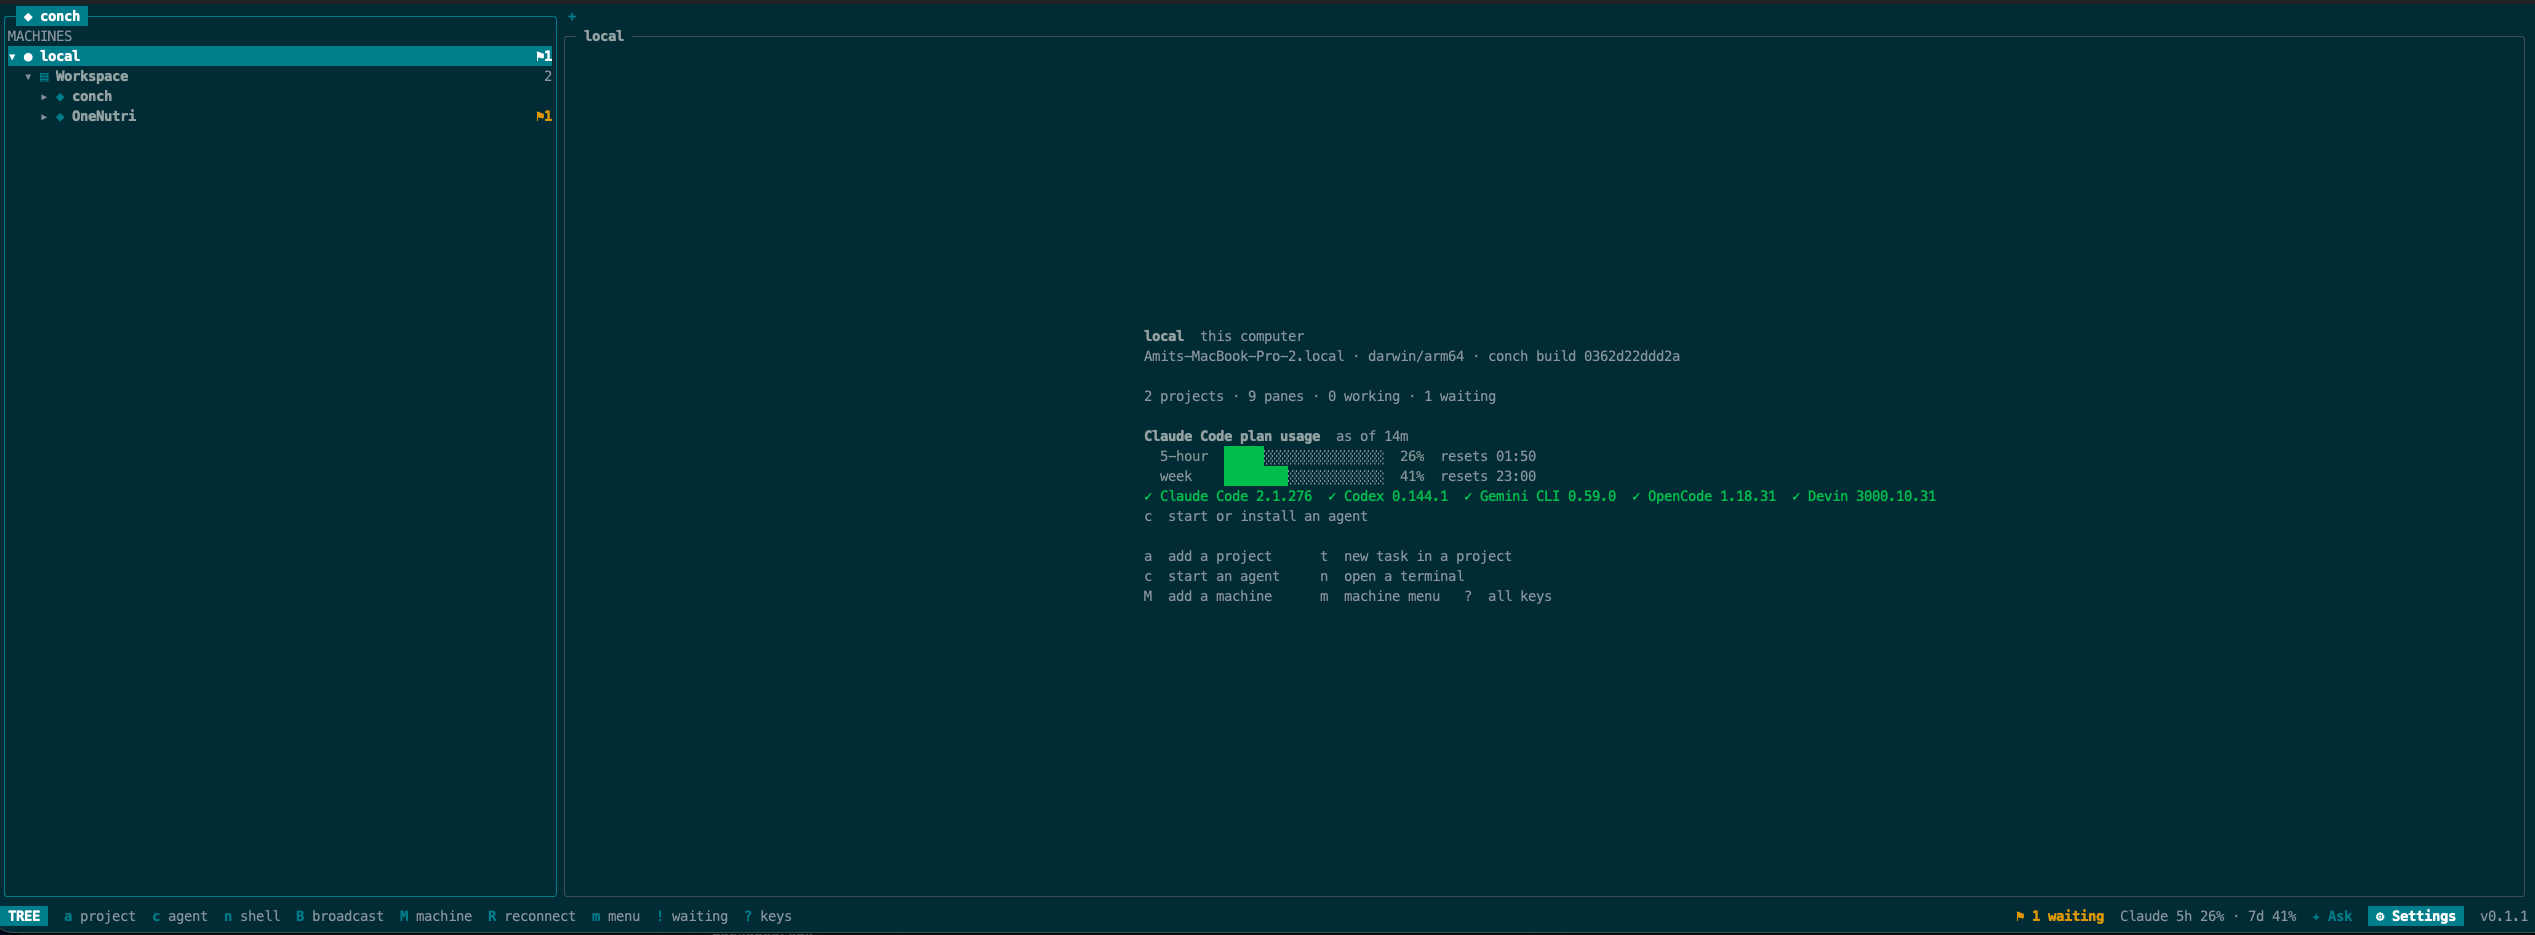Click '! waiting' in the bottom-left shortcuts
2535x935 pixels.
pos(692,916)
